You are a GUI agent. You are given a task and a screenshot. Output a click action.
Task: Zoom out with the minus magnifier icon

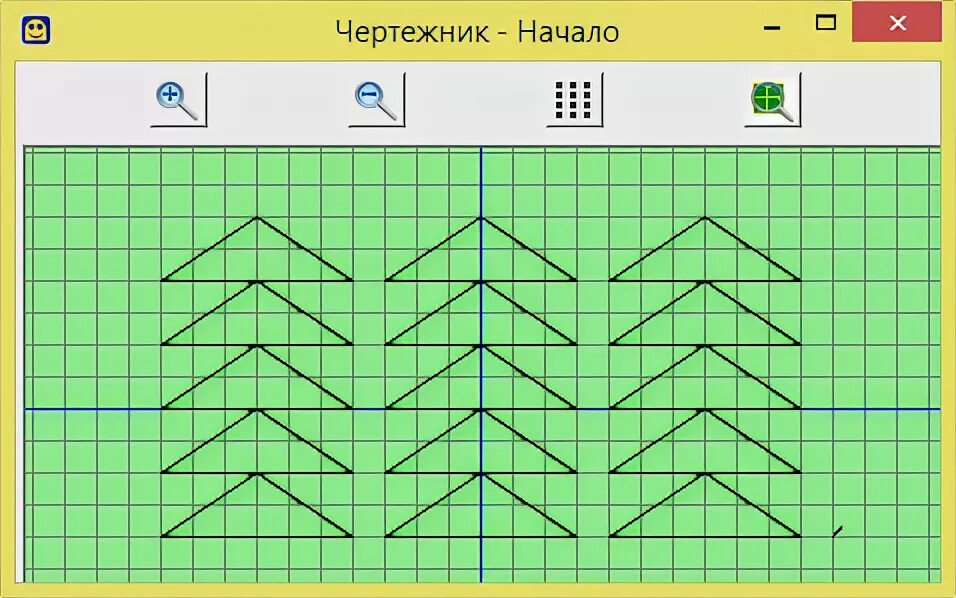376,100
